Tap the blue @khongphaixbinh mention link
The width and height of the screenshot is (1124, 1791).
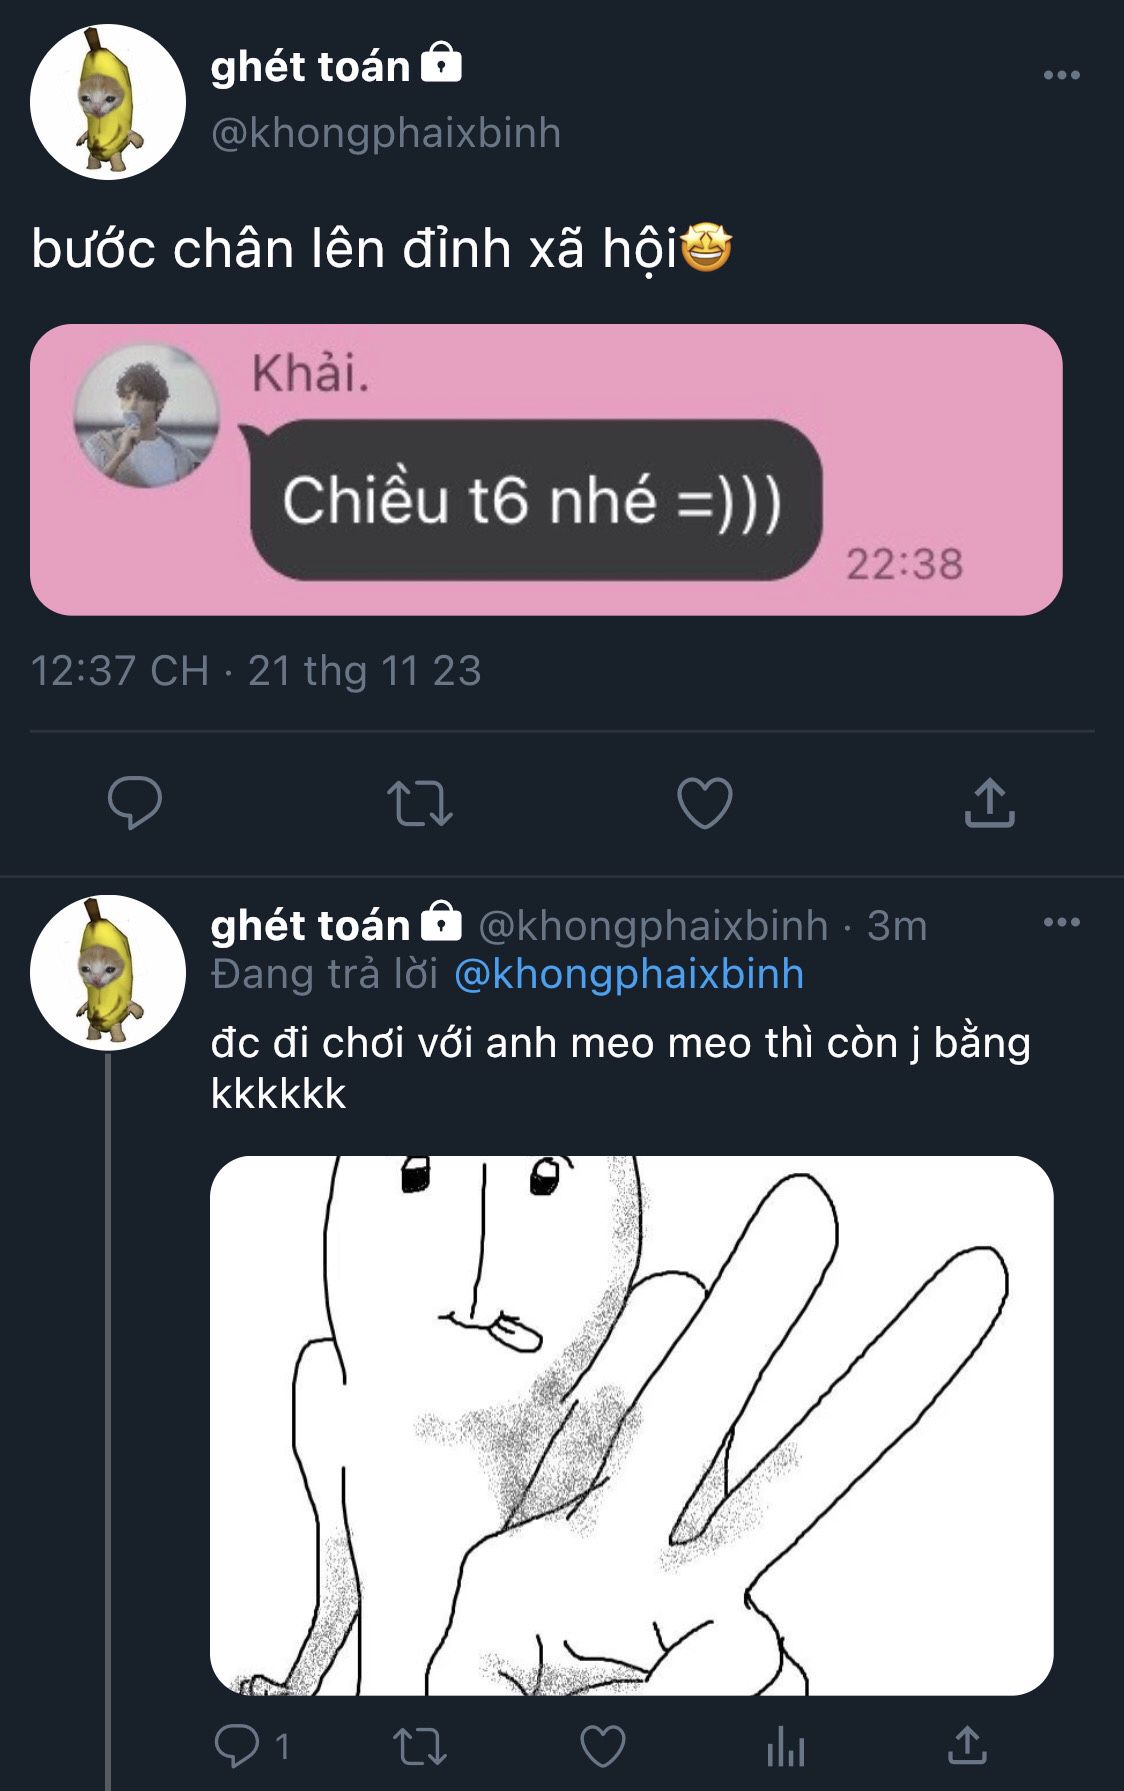click(629, 974)
